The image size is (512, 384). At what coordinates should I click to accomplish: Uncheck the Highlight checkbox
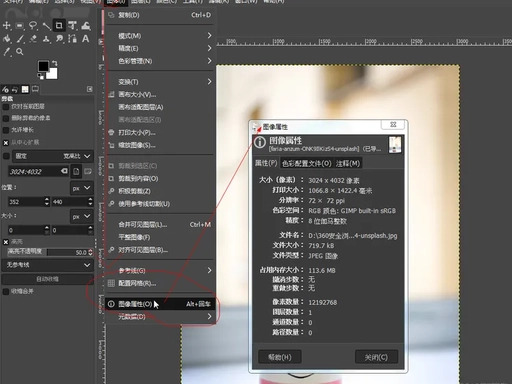pos(6,242)
